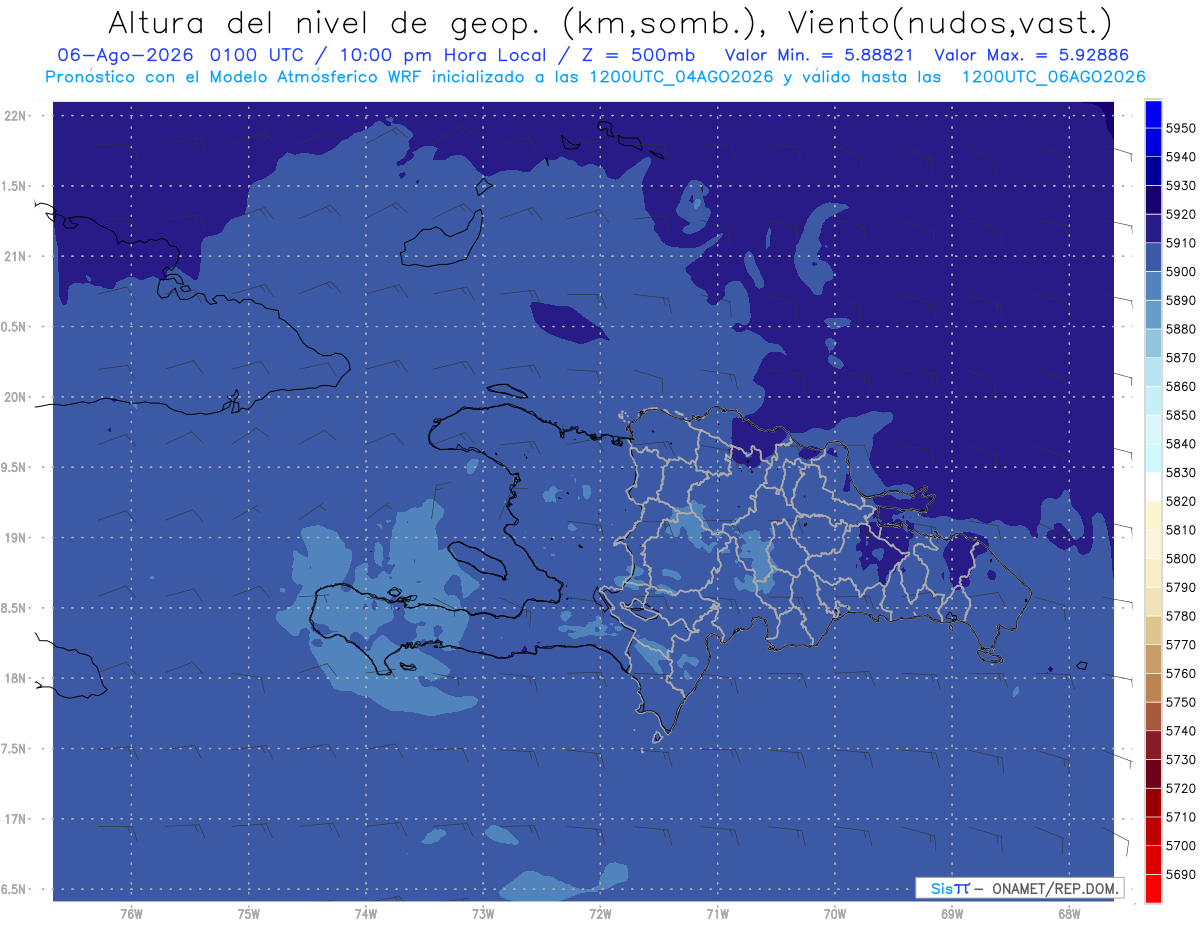
Task: Click the '5880' colorbar label
Action: pos(1180,329)
